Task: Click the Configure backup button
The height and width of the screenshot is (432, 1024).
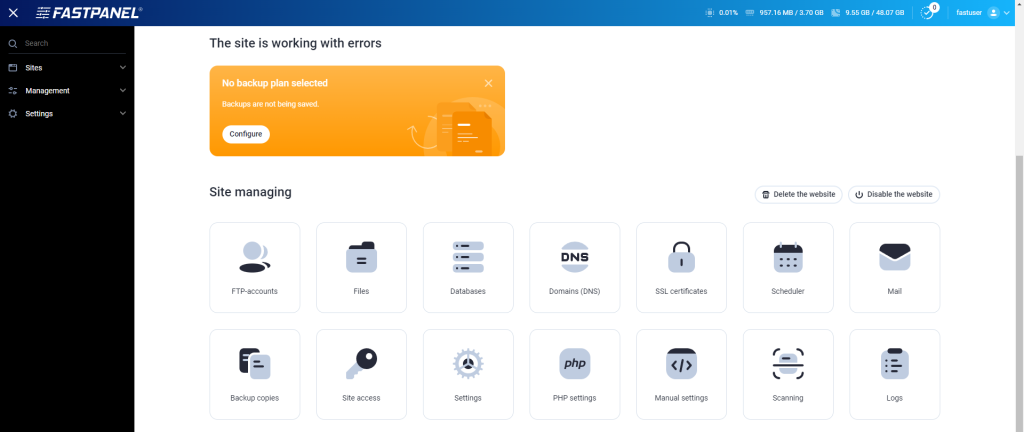Action: [246, 134]
